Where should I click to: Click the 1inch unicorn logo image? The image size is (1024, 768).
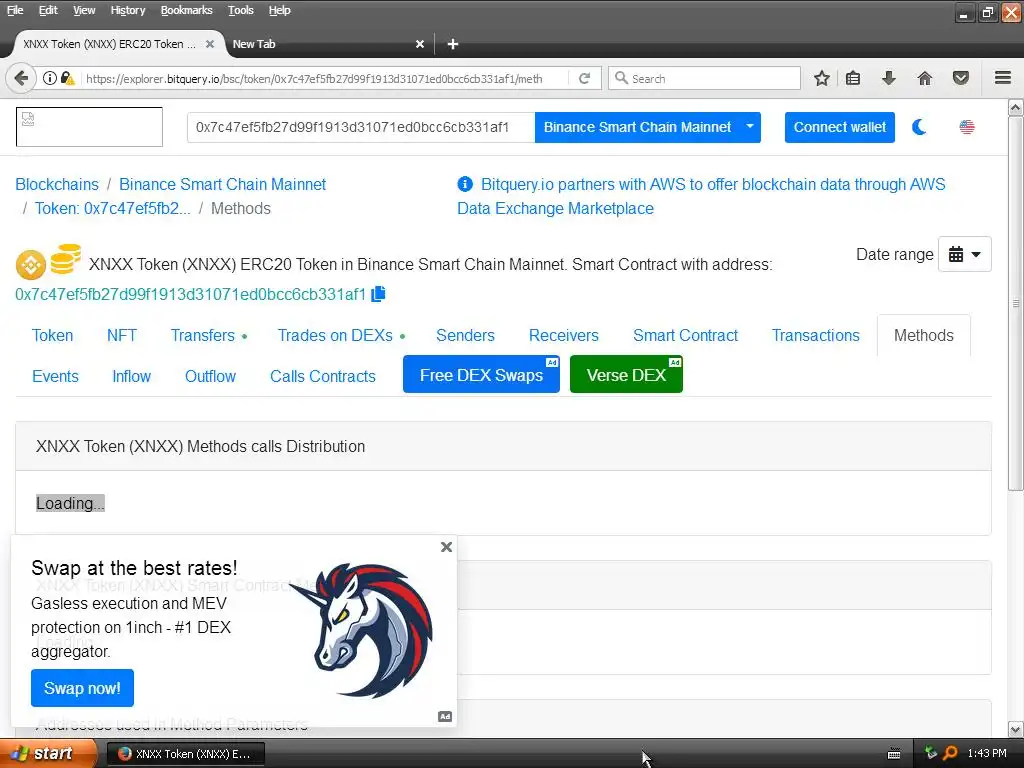[361, 629]
